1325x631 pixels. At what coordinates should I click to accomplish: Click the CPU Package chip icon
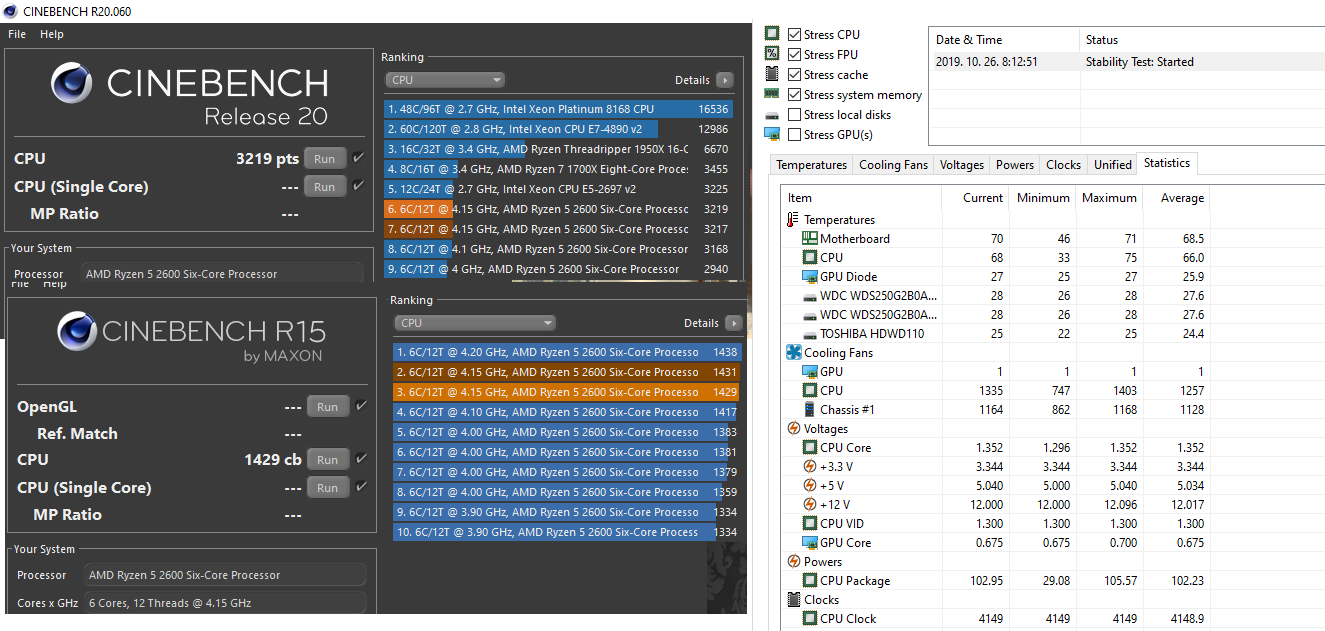coord(810,580)
